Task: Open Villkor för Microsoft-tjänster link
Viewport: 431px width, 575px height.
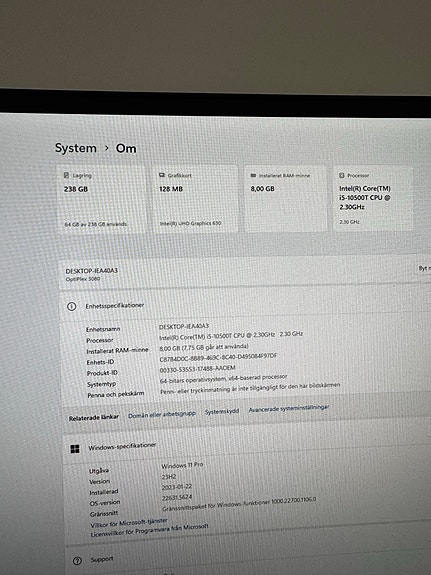Action: tap(129, 523)
